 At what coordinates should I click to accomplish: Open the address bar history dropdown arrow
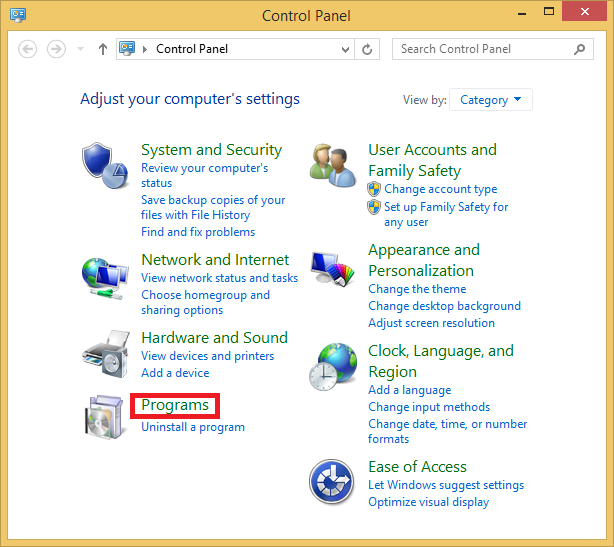point(345,49)
